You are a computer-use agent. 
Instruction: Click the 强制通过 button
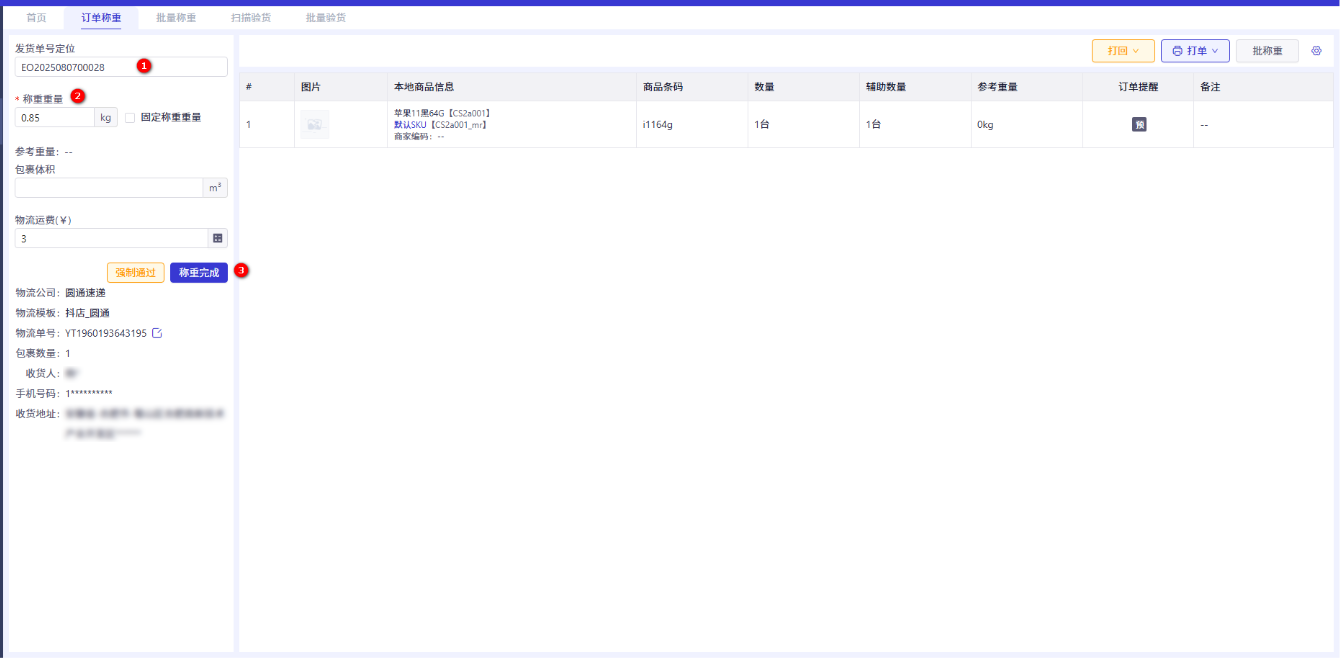click(x=136, y=272)
